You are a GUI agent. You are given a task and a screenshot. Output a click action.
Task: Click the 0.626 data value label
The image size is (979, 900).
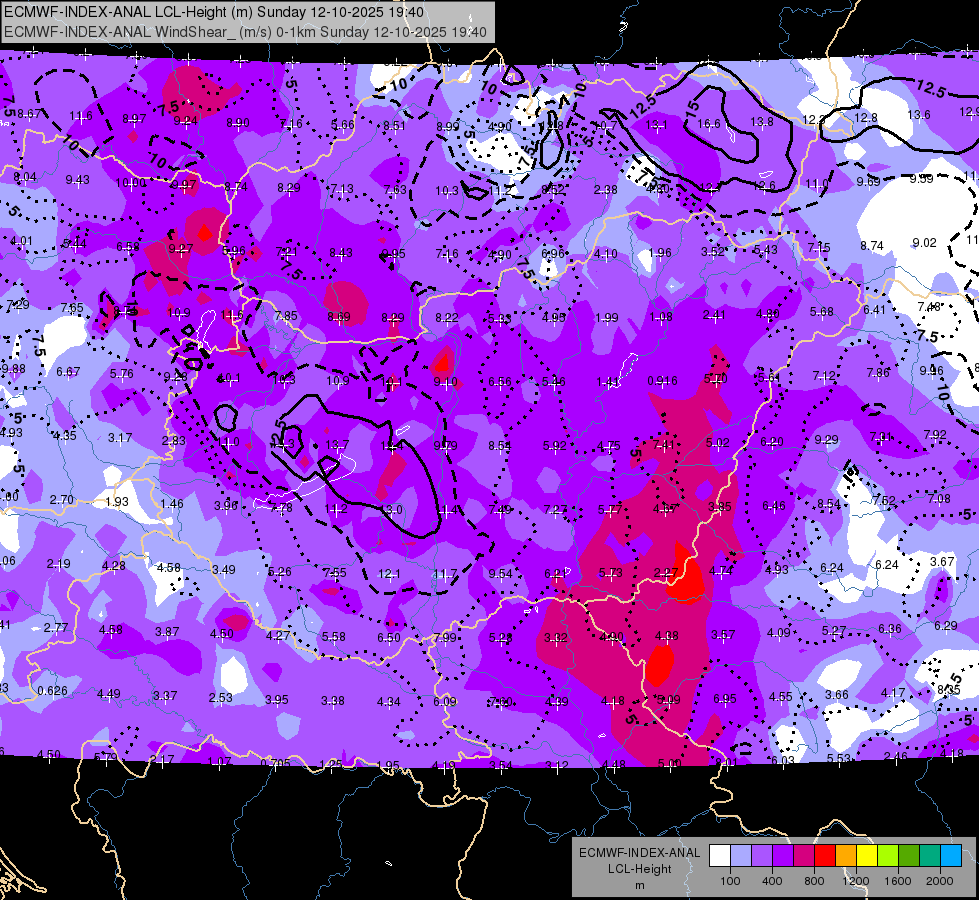point(52,690)
